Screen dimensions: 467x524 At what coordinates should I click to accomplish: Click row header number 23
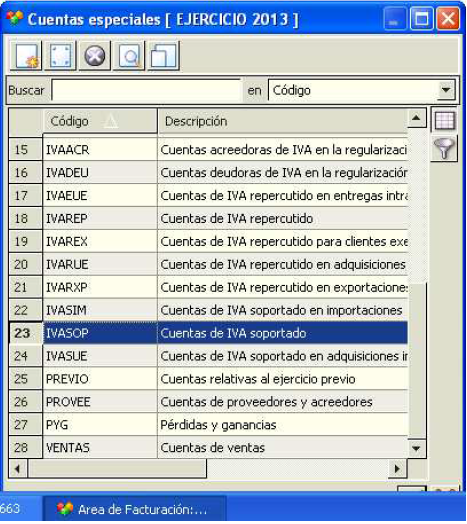point(25,333)
